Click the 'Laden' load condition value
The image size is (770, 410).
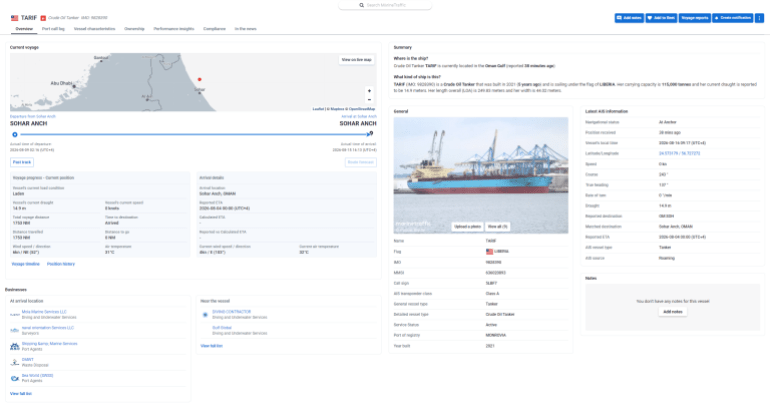click(x=18, y=194)
